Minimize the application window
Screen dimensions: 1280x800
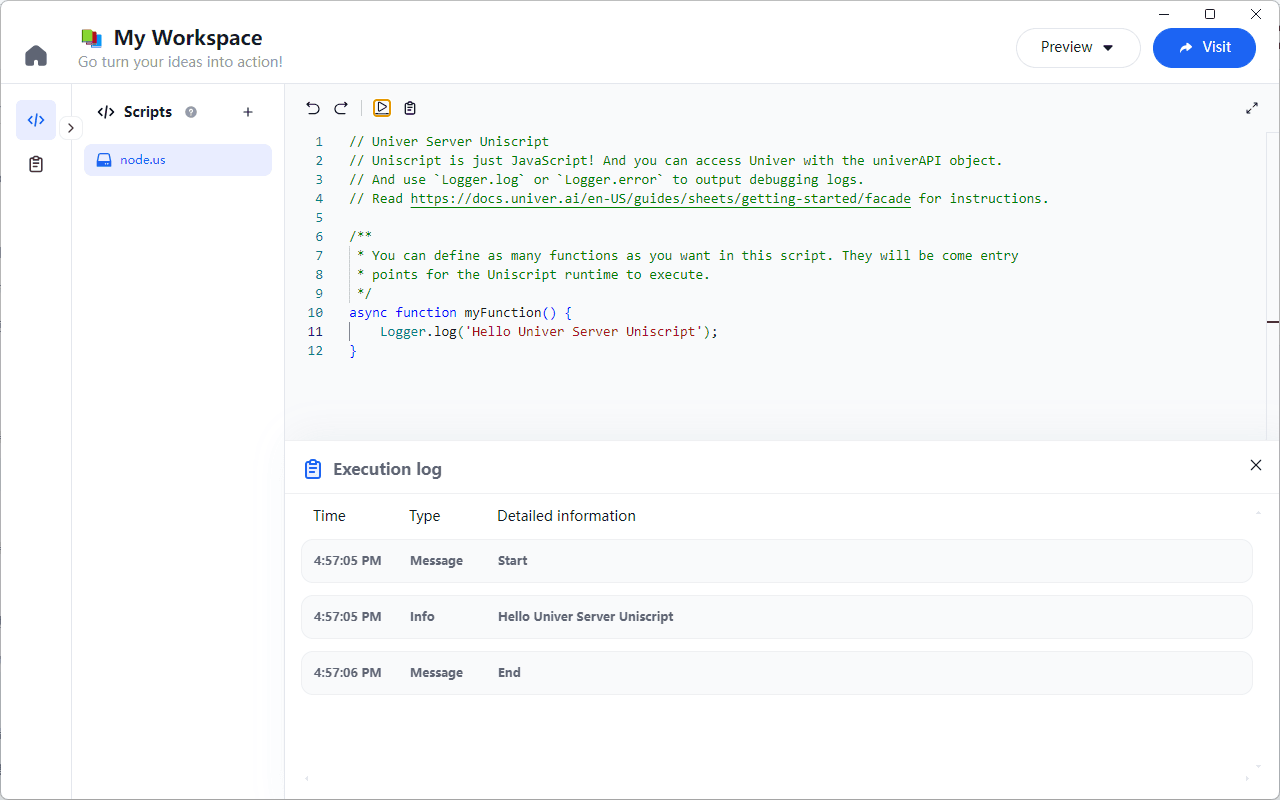pyautogui.click(x=1164, y=14)
